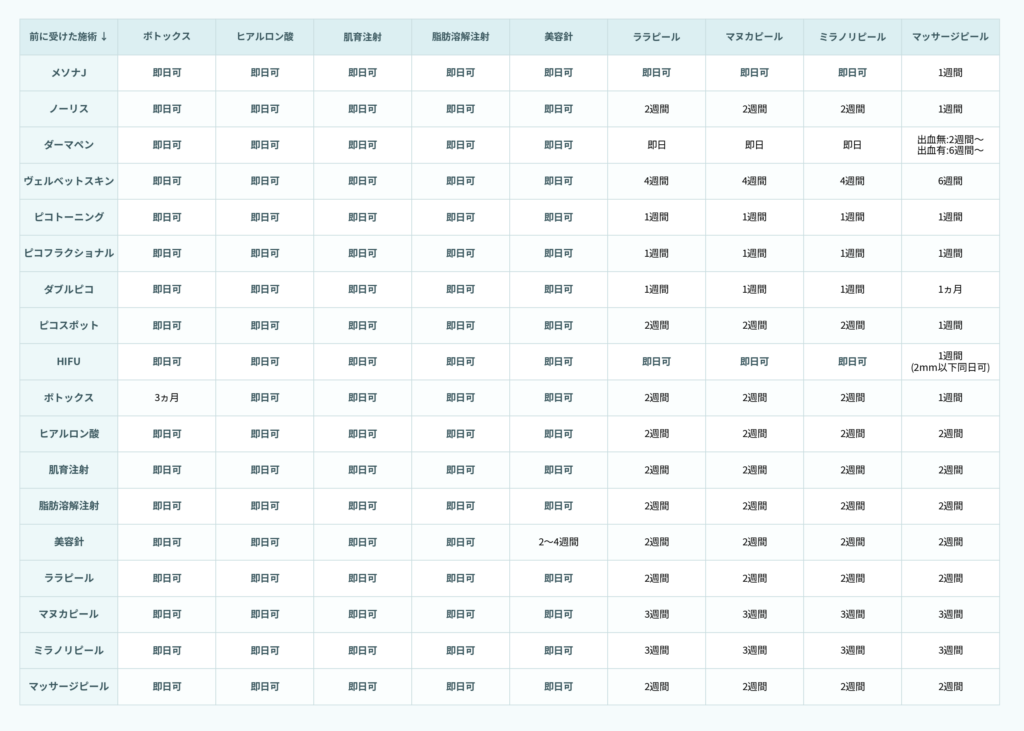Click ヒアルロン酸 row's 2週間 under マッサージピール
Viewport: 1024px width, 731px height.
(x=950, y=434)
